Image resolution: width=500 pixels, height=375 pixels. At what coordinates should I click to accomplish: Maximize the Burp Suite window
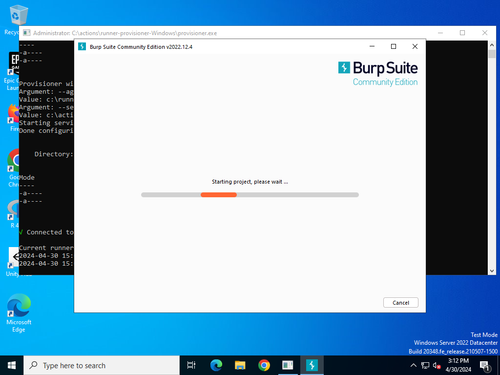click(x=393, y=46)
